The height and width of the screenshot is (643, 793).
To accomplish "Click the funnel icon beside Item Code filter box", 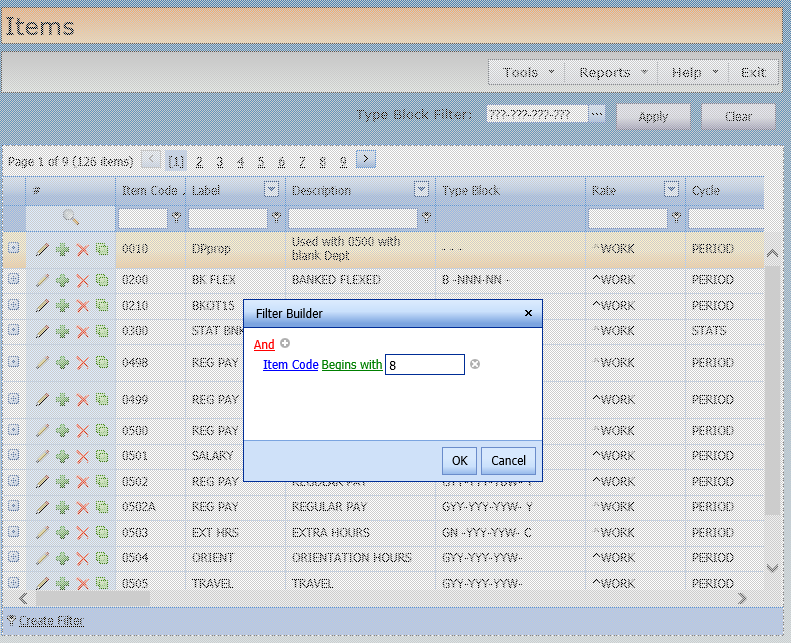I will tap(176, 217).
